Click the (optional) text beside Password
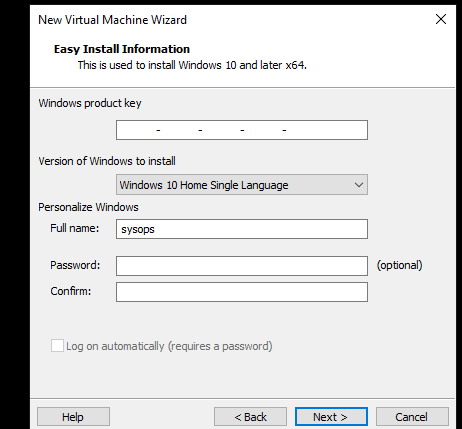Viewport: 462px width, 429px height. coord(399,265)
